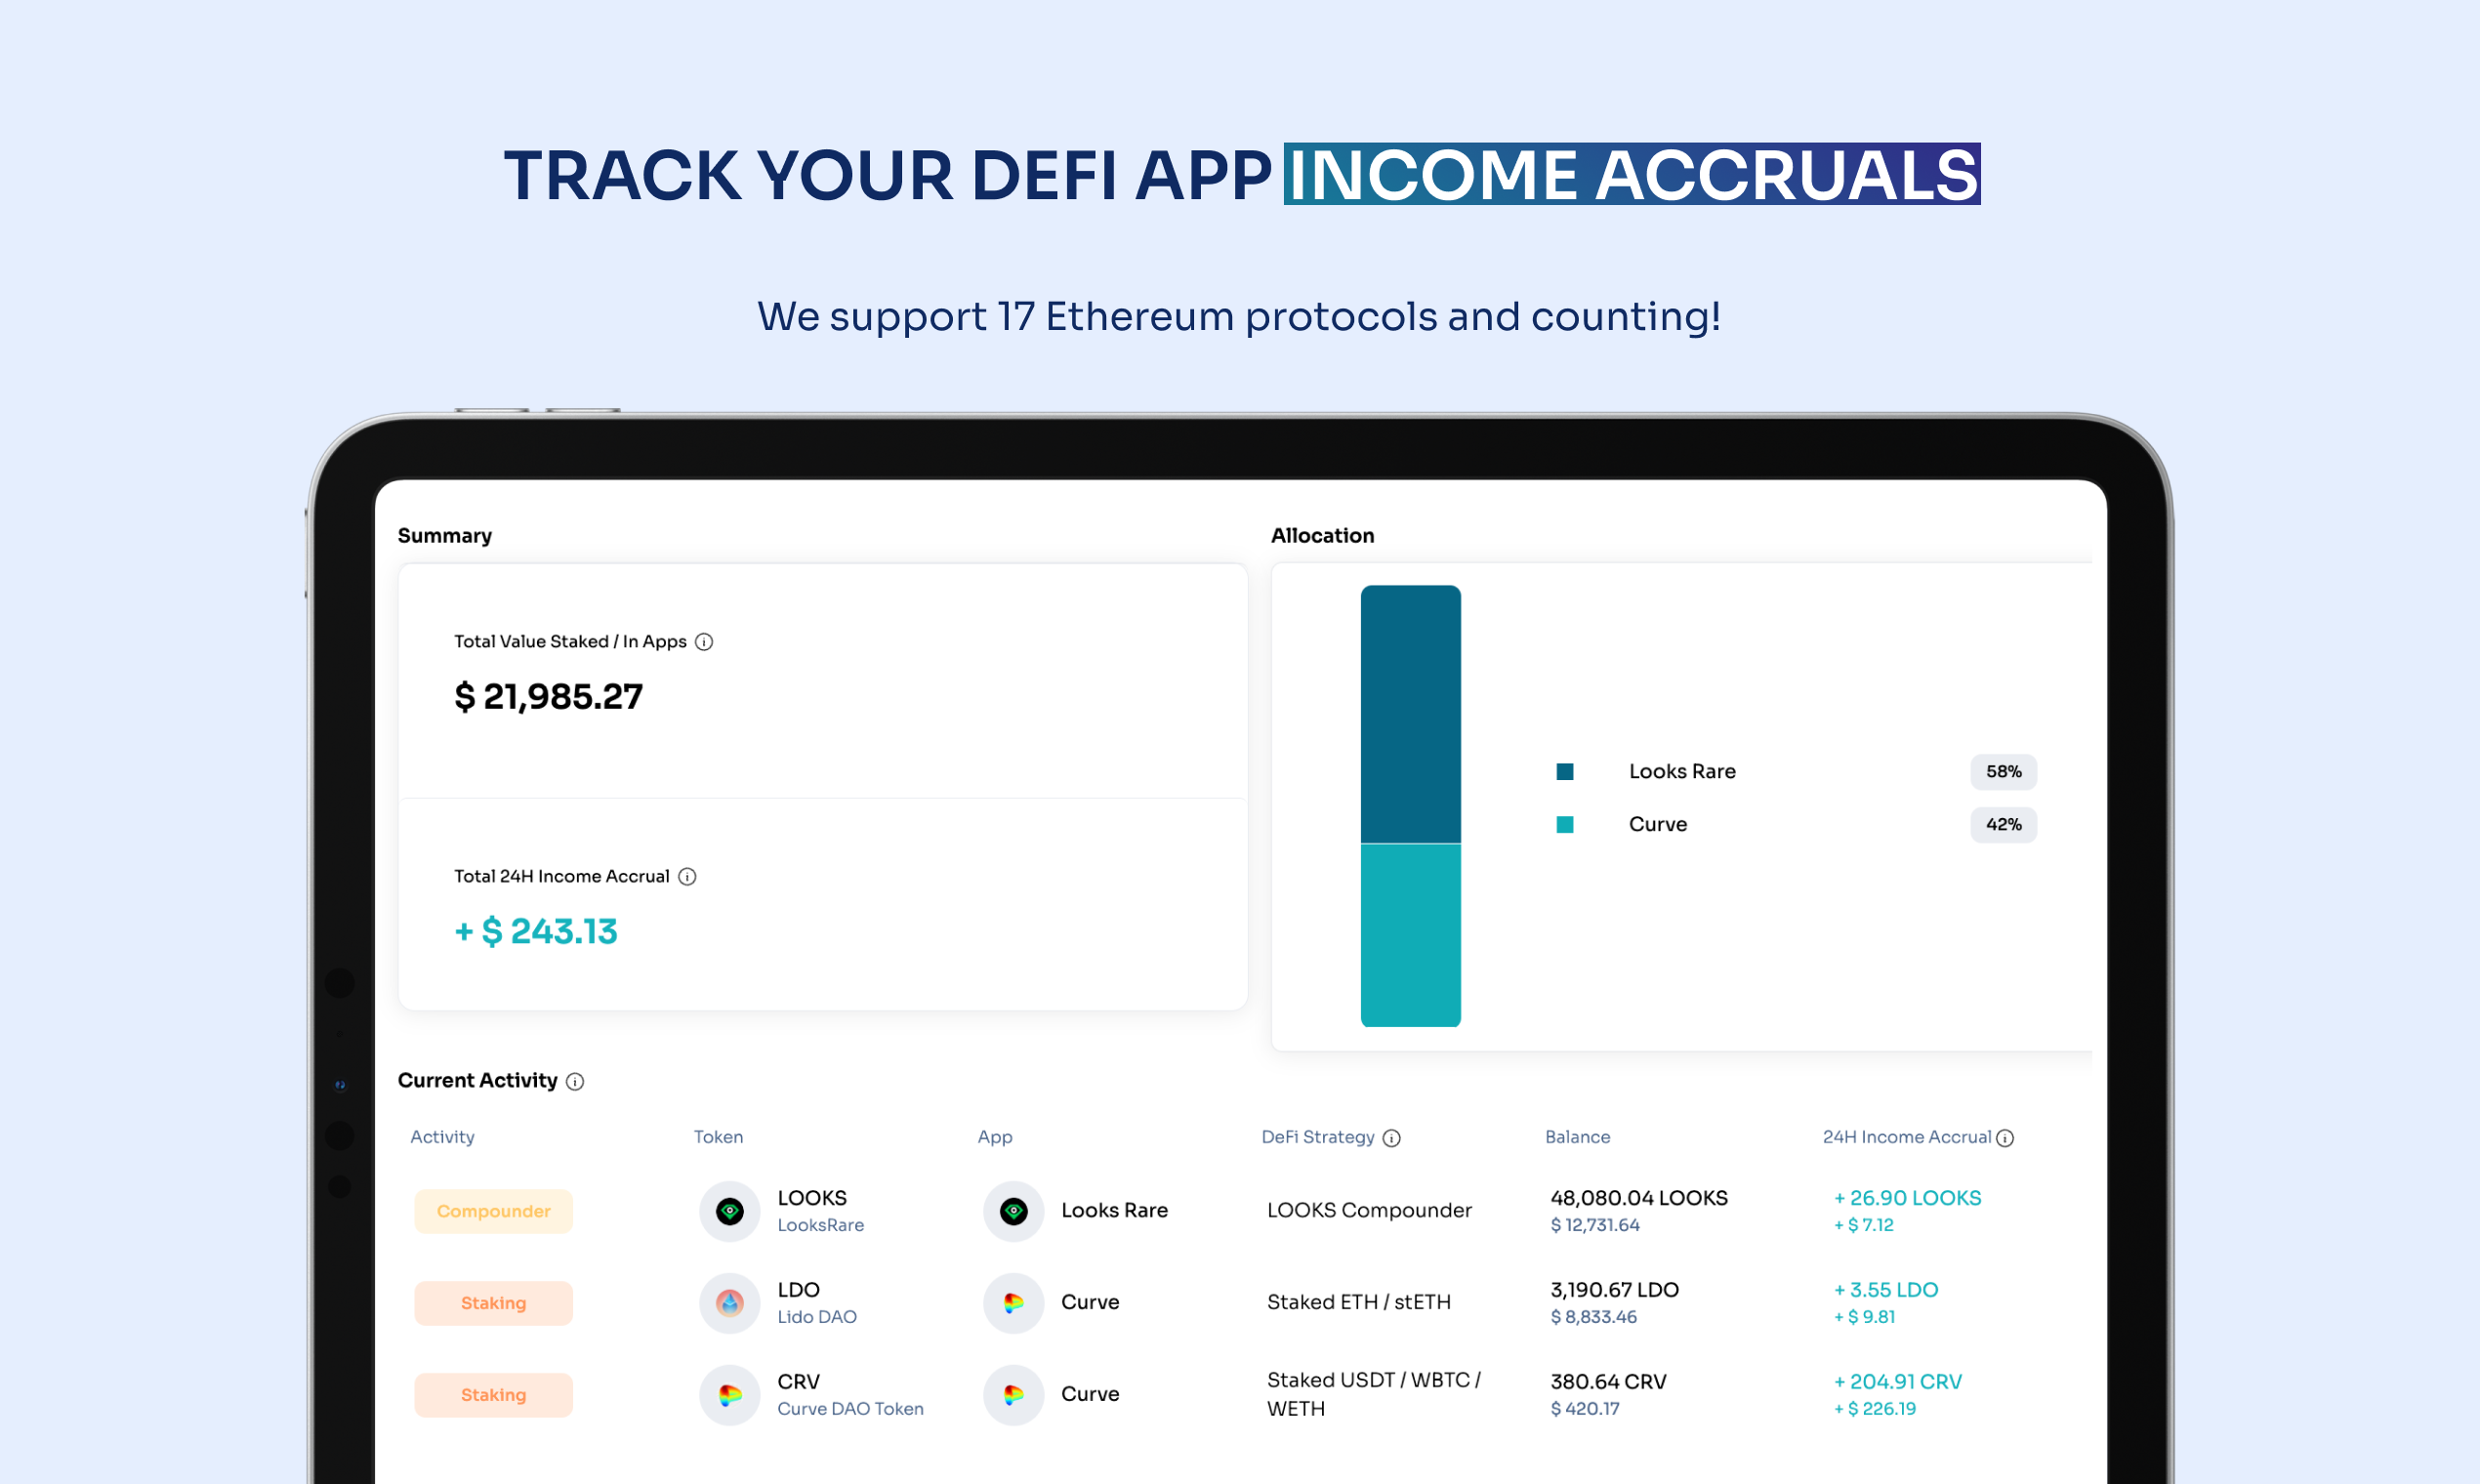Click teal Curve segment of allocation bar
The width and height of the screenshot is (2480, 1484).
pos(1411,936)
